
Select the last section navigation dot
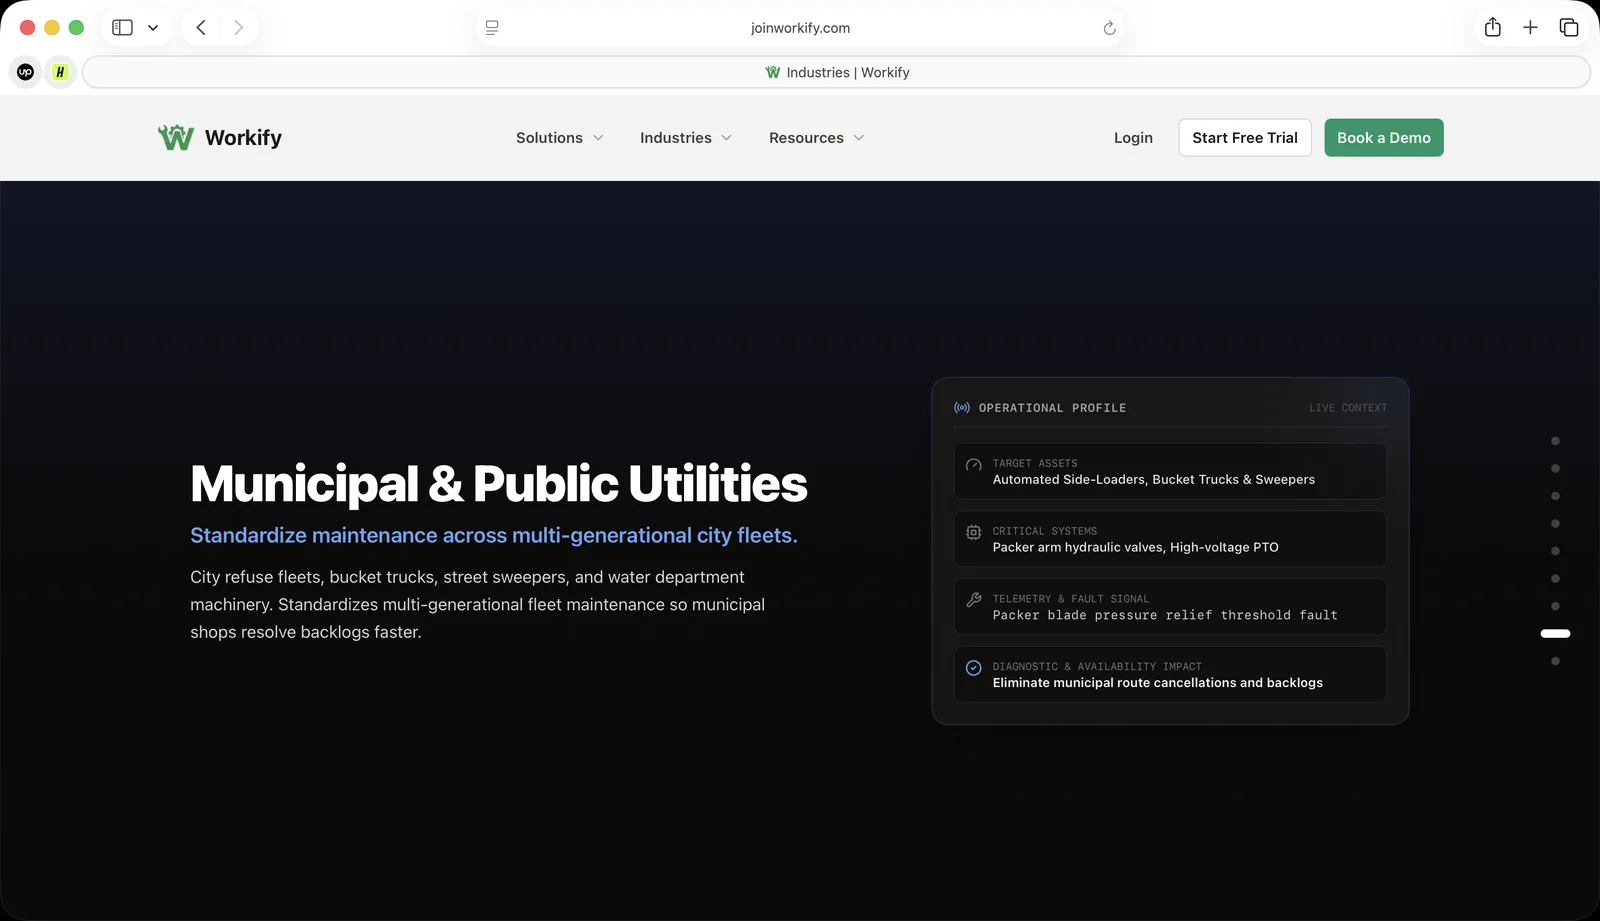tap(1555, 661)
